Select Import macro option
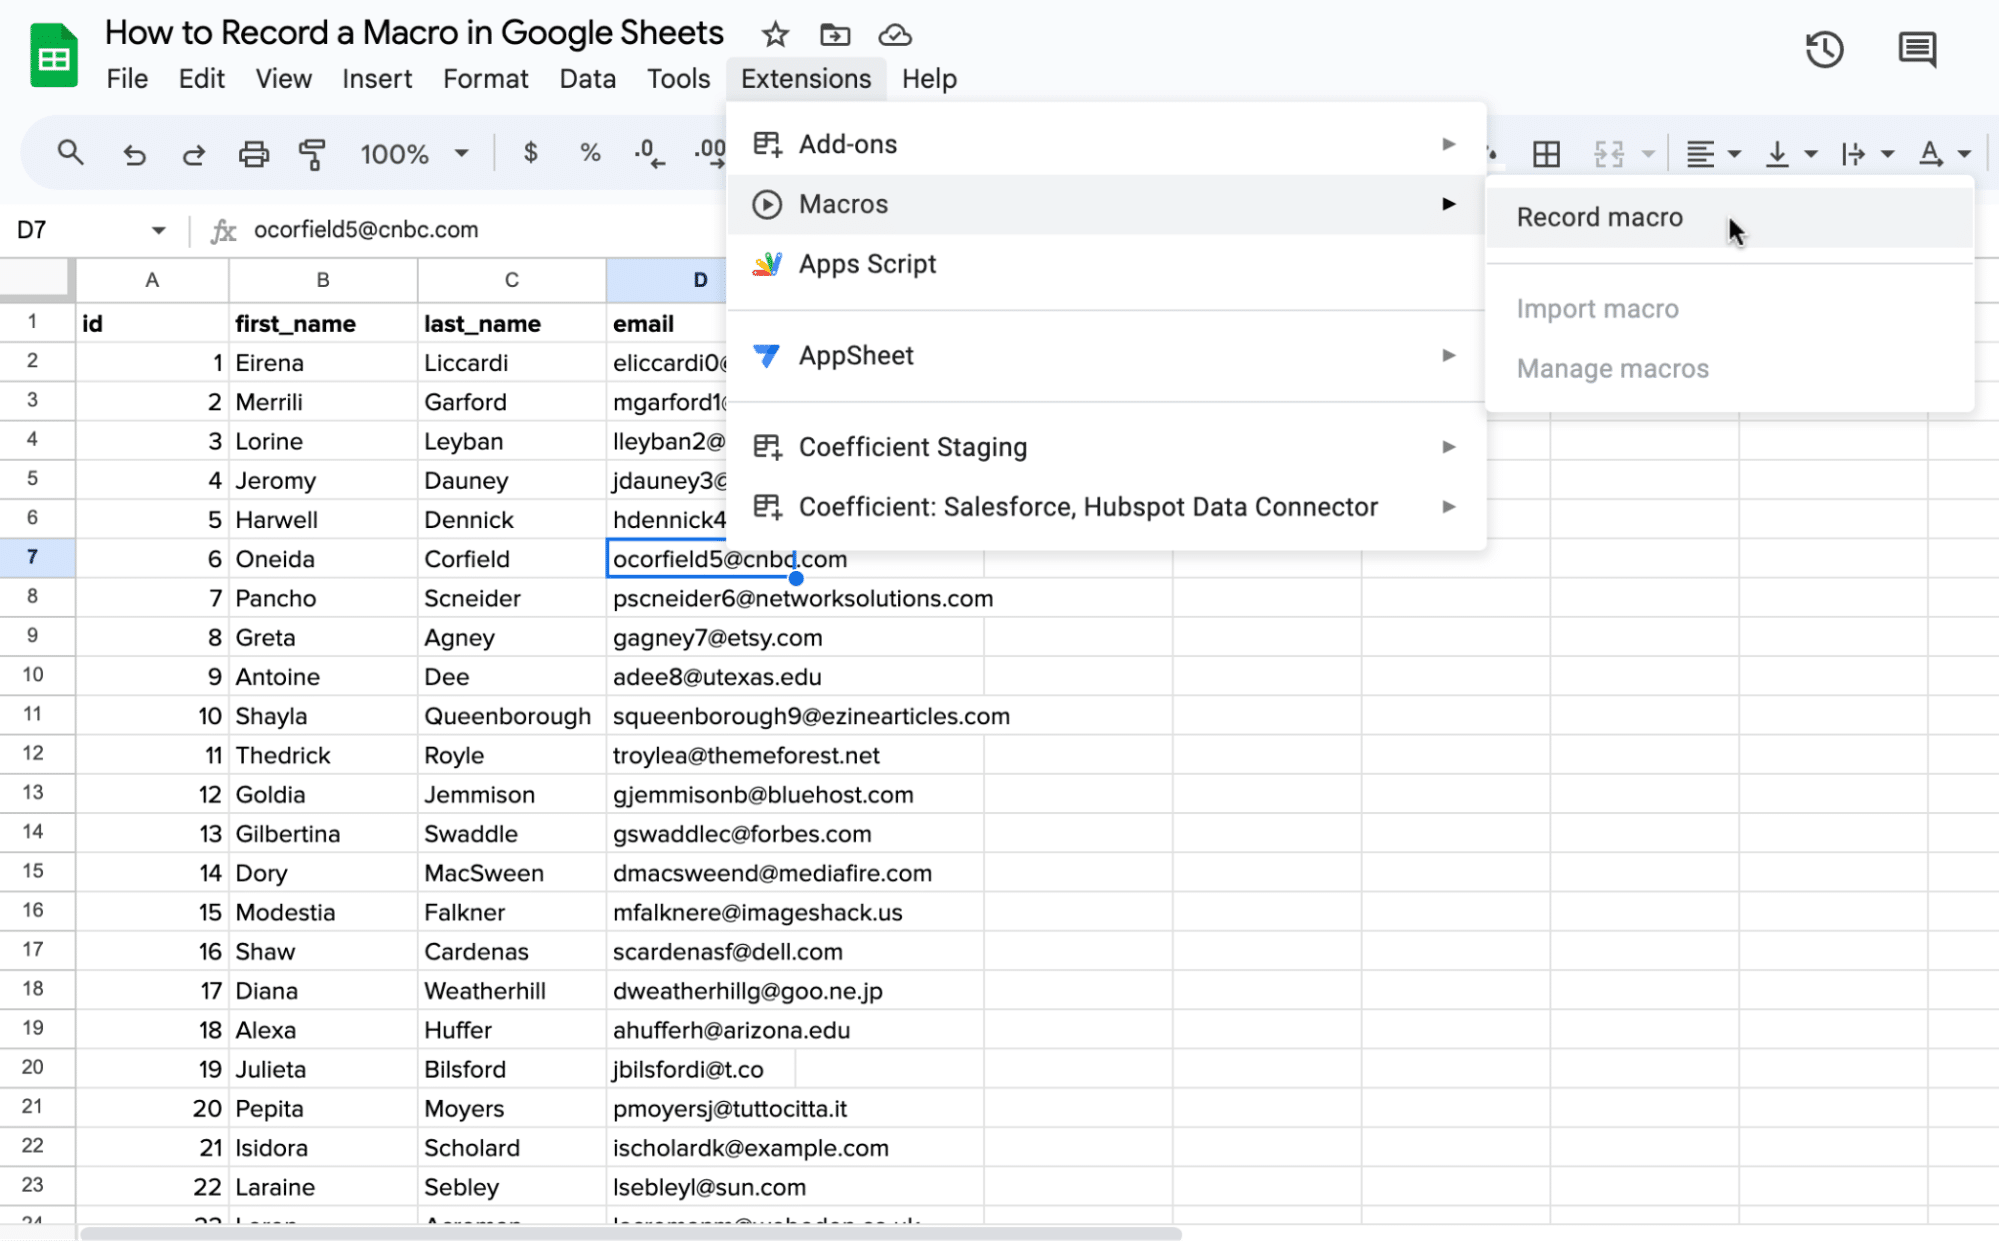Image resolution: width=1999 pixels, height=1241 pixels. pos(1729,309)
